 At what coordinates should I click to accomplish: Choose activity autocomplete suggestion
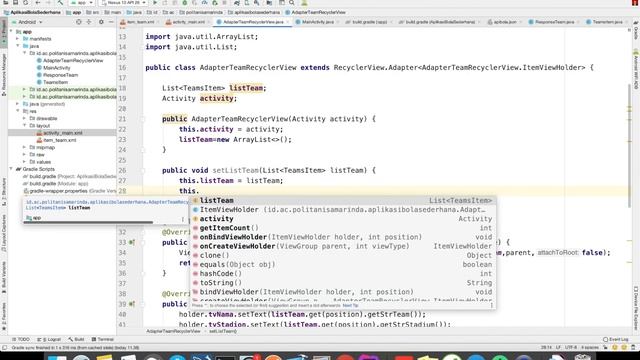(343, 219)
